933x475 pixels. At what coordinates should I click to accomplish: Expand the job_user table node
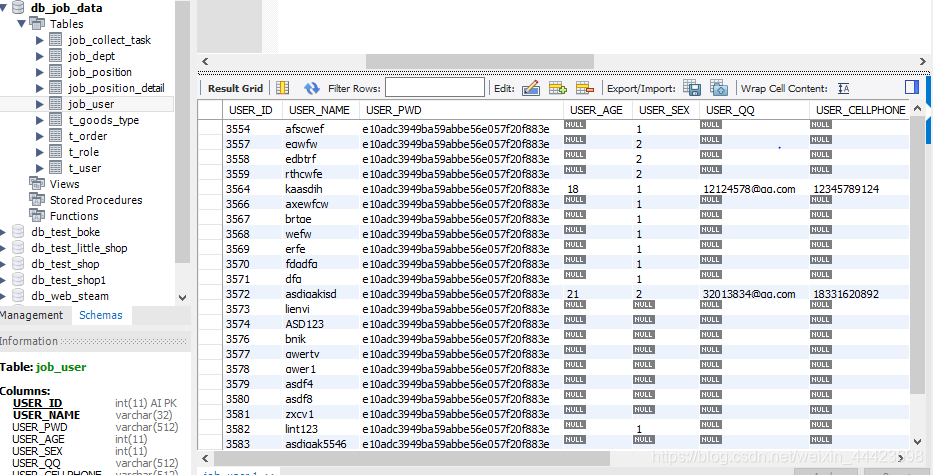[40, 104]
